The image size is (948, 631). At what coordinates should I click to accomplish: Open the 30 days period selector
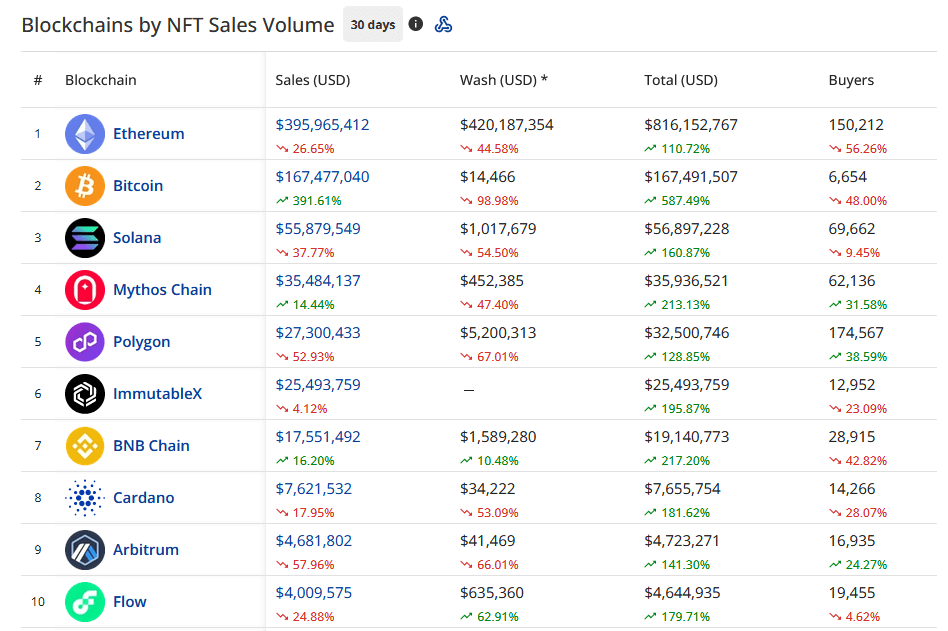pos(372,24)
